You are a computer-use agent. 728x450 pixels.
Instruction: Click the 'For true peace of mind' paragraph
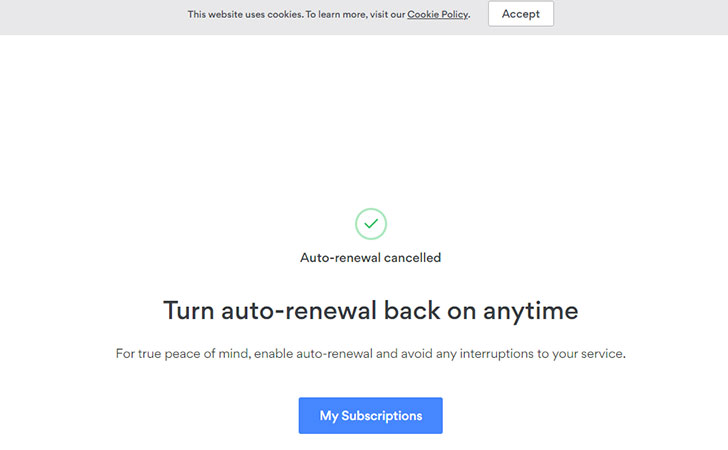[370, 353]
